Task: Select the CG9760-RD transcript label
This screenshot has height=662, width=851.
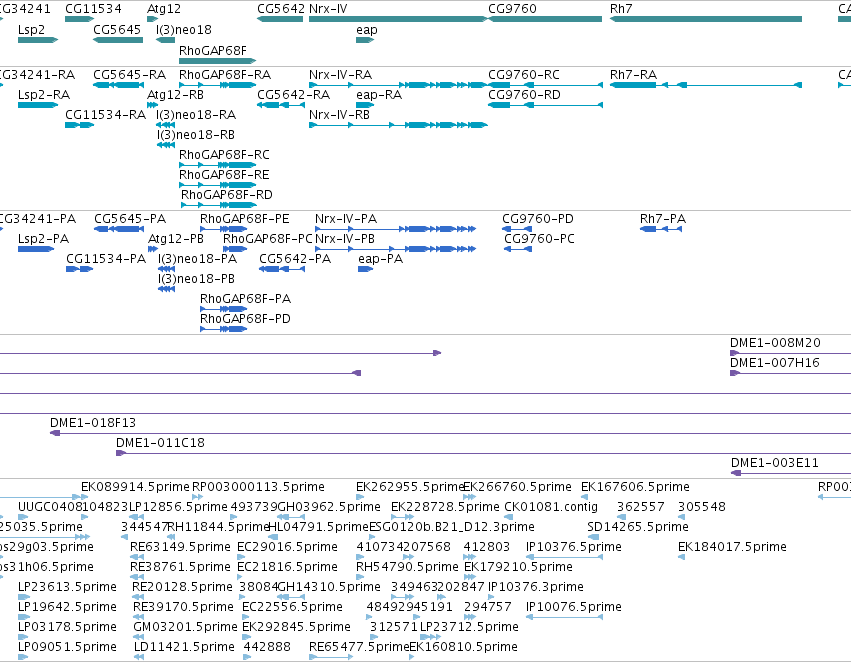Action: point(524,94)
